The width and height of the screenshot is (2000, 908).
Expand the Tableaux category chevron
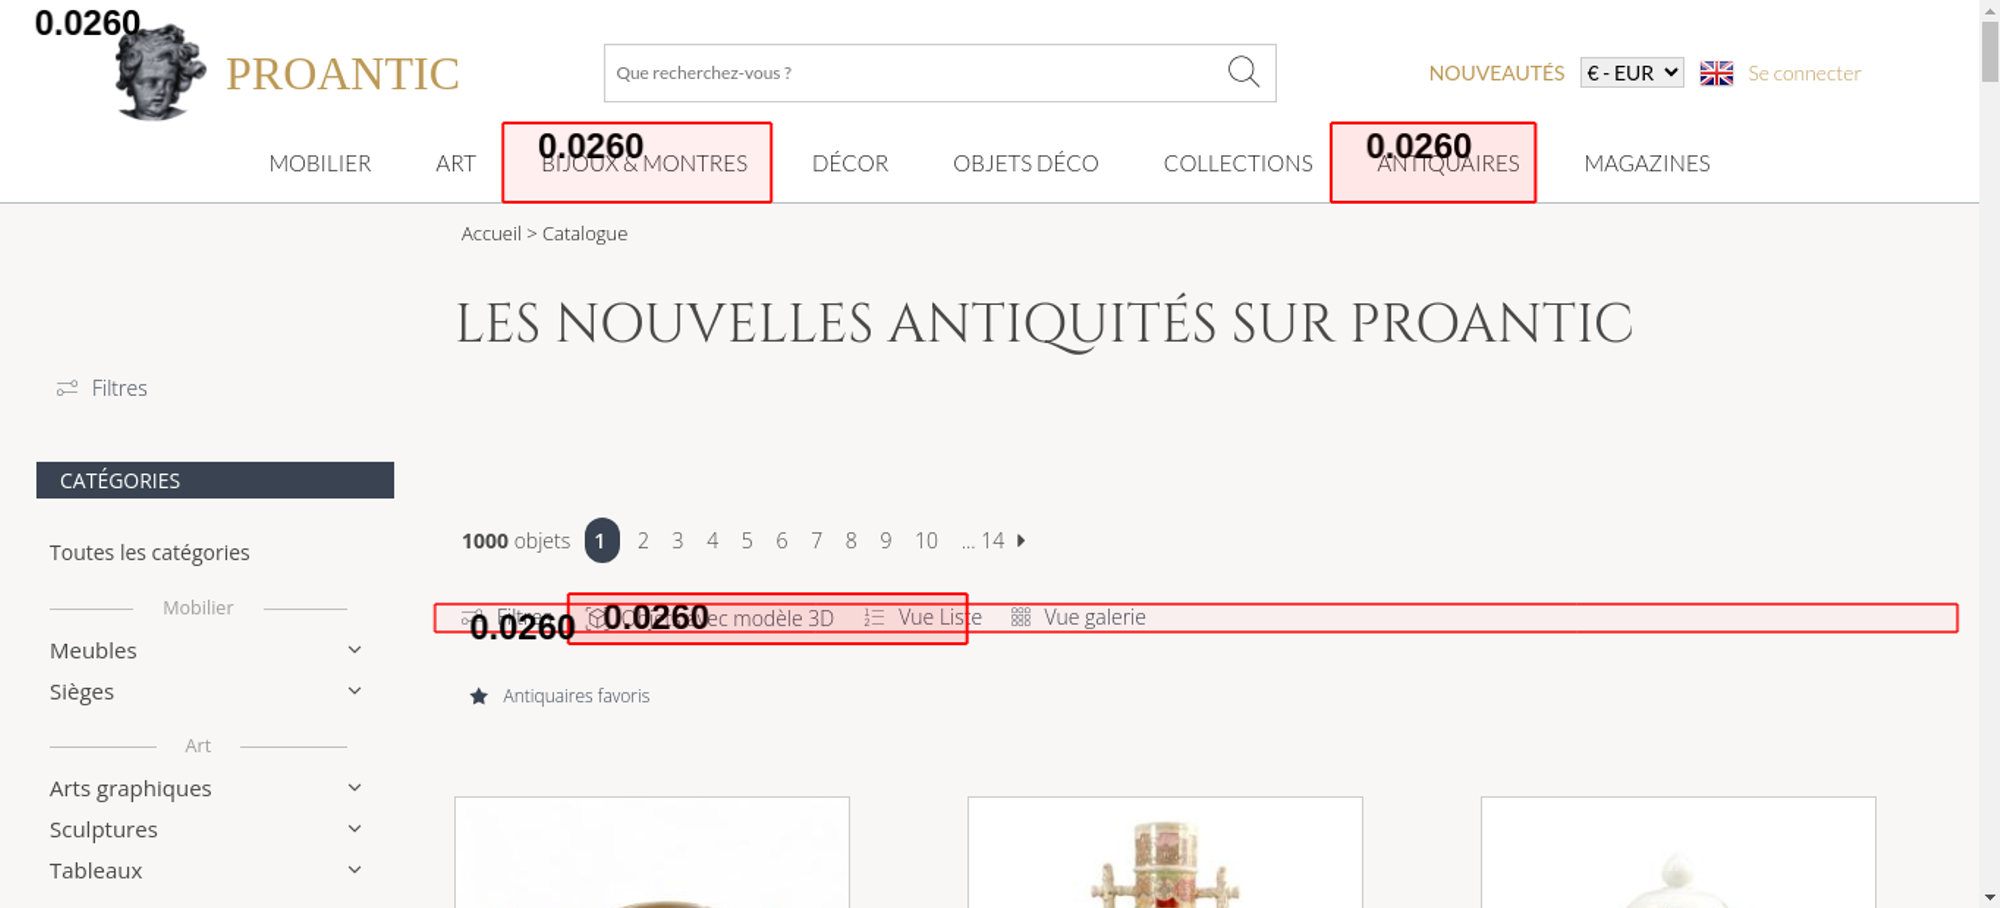point(354,871)
